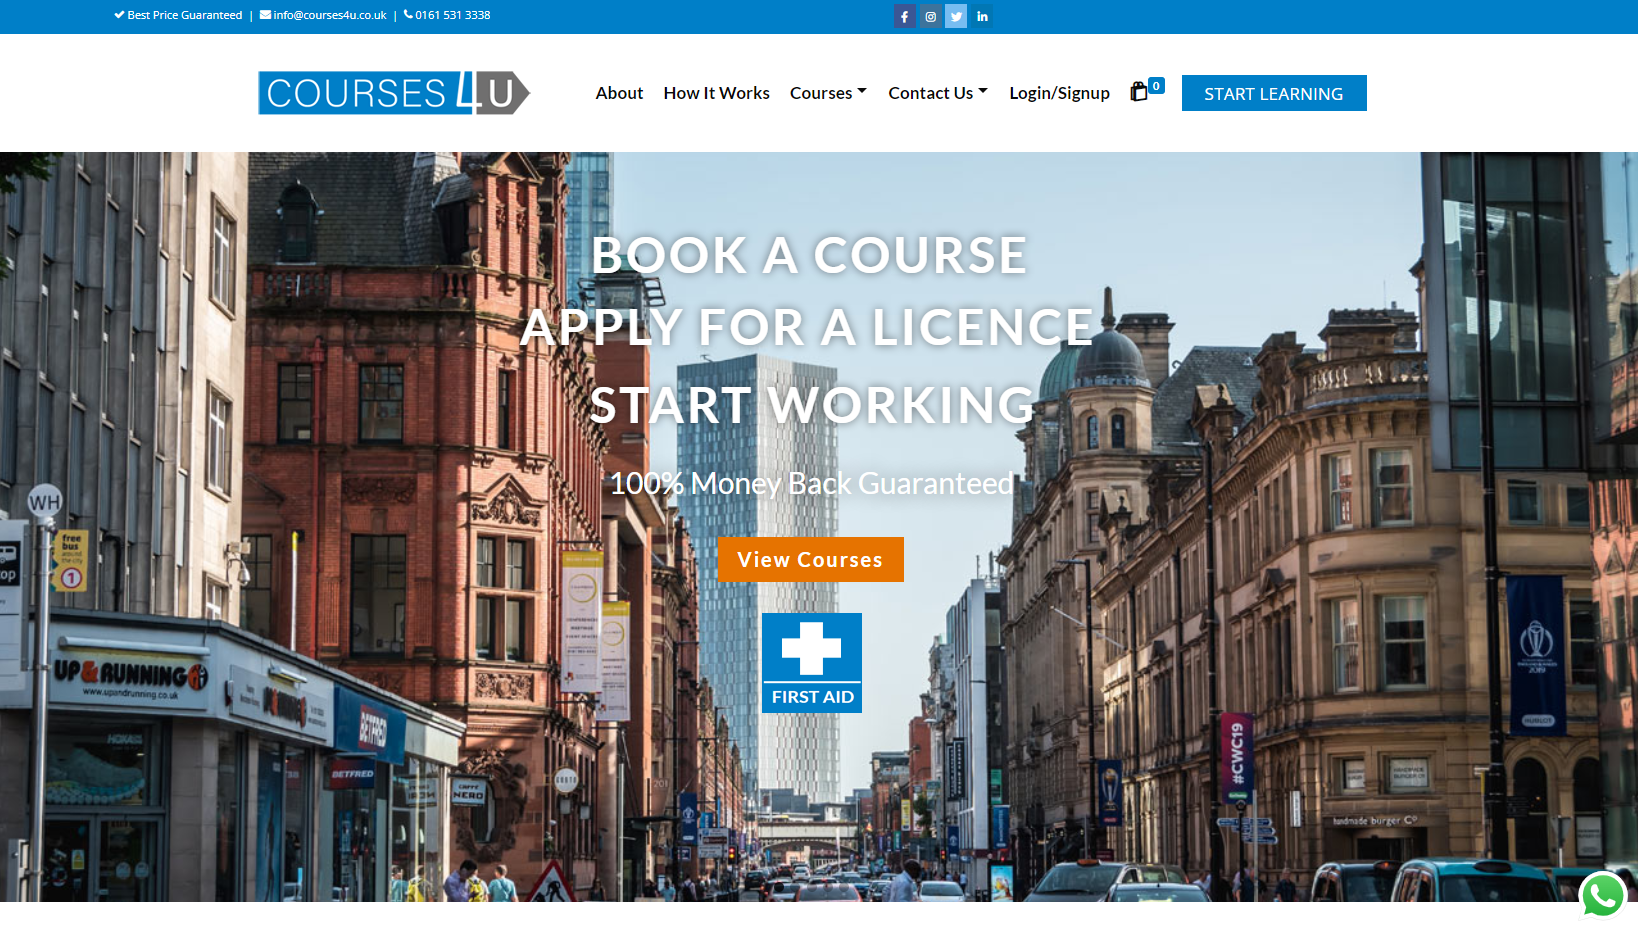The image size is (1638, 931).
Task: Go to How It Works
Action: click(x=716, y=92)
